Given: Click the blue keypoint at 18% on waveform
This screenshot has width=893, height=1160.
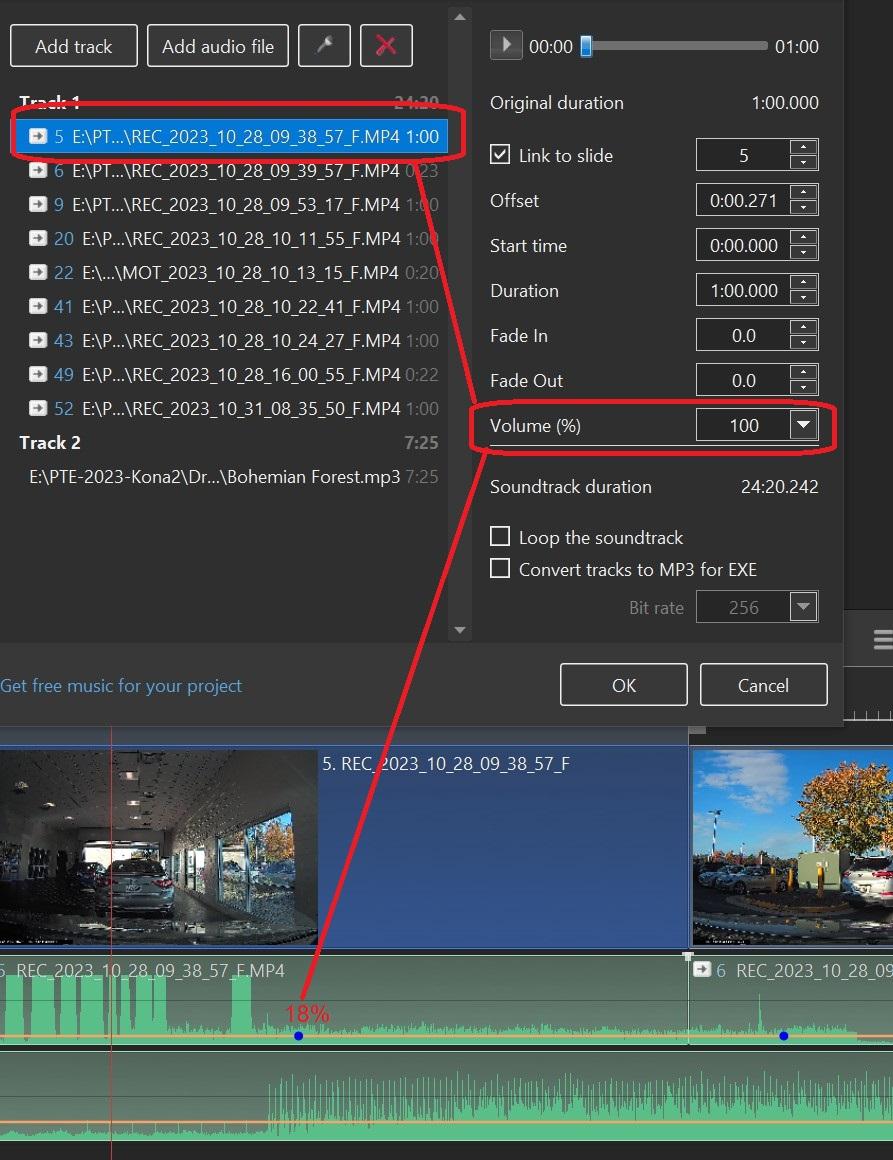Looking at the screenshot, I should [x=298, y=1036].
